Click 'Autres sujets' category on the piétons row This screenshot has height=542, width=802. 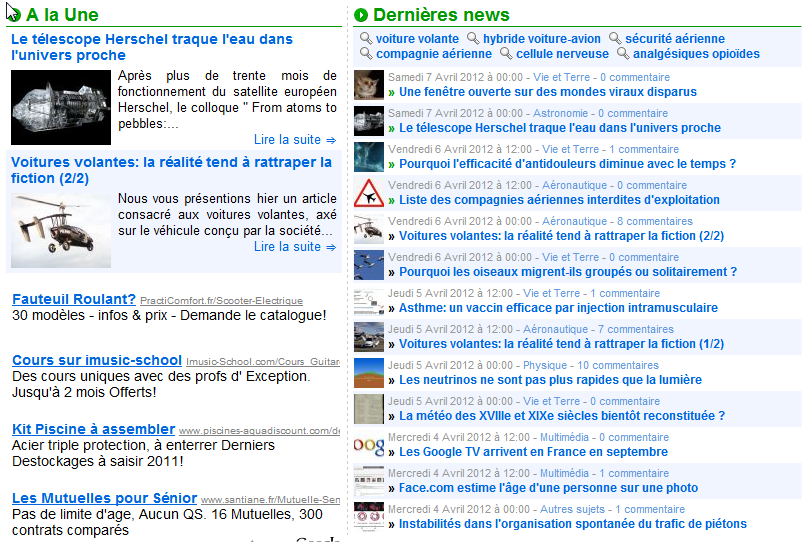pos(572,509)
